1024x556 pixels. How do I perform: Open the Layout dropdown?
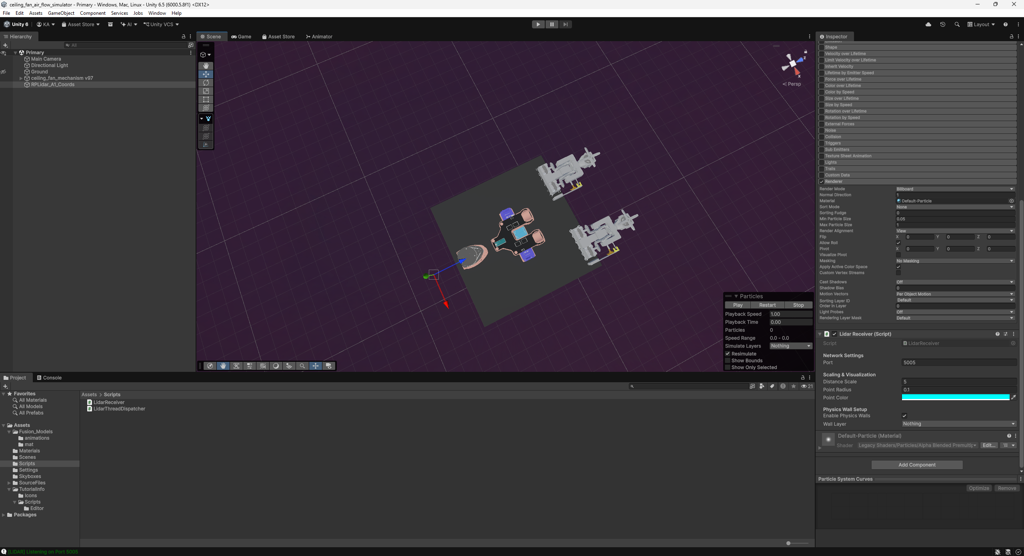[981, 24]
